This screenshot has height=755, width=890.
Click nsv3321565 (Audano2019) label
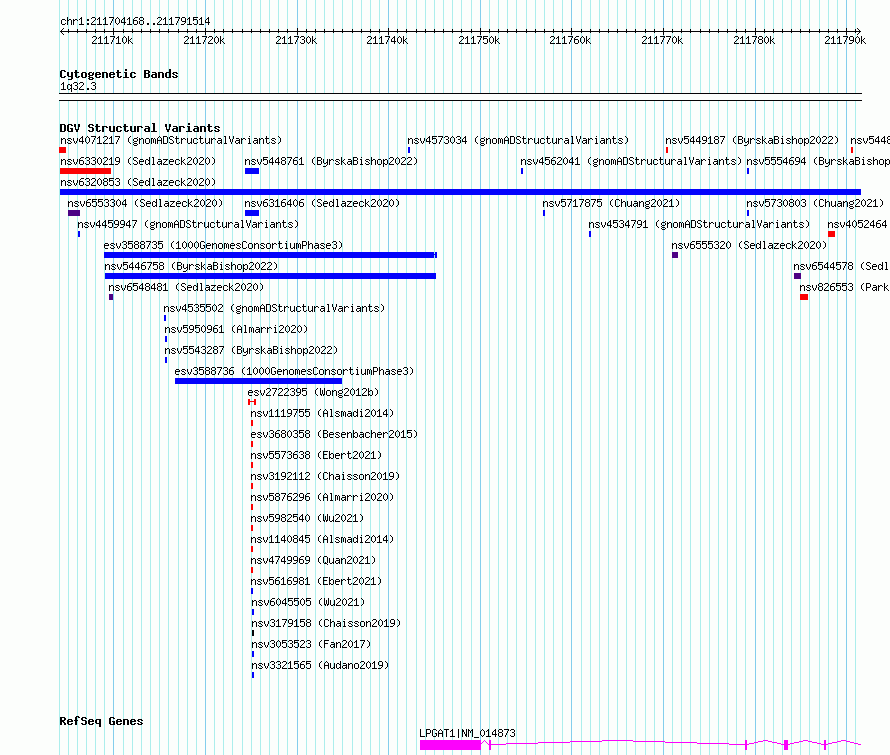tap(320, 665)
